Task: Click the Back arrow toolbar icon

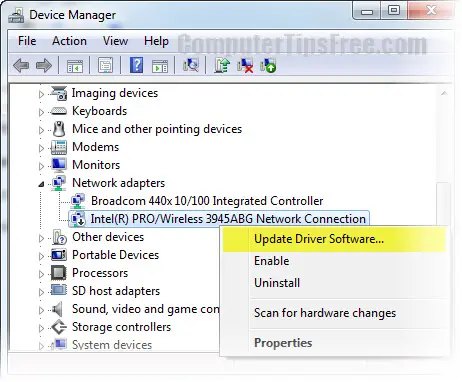Action: [21, 65]
